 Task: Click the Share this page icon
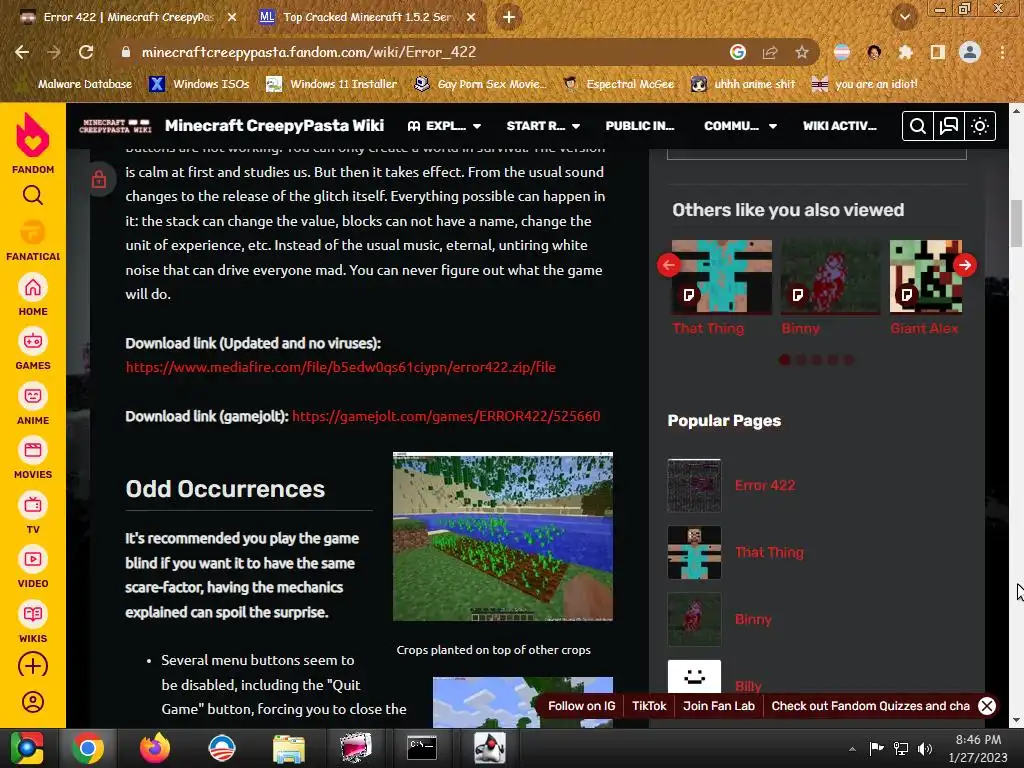coord(770,52)
